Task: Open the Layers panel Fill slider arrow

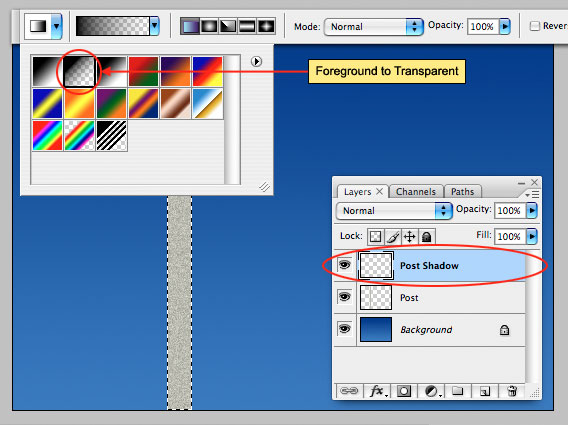Action: [531, 236]
